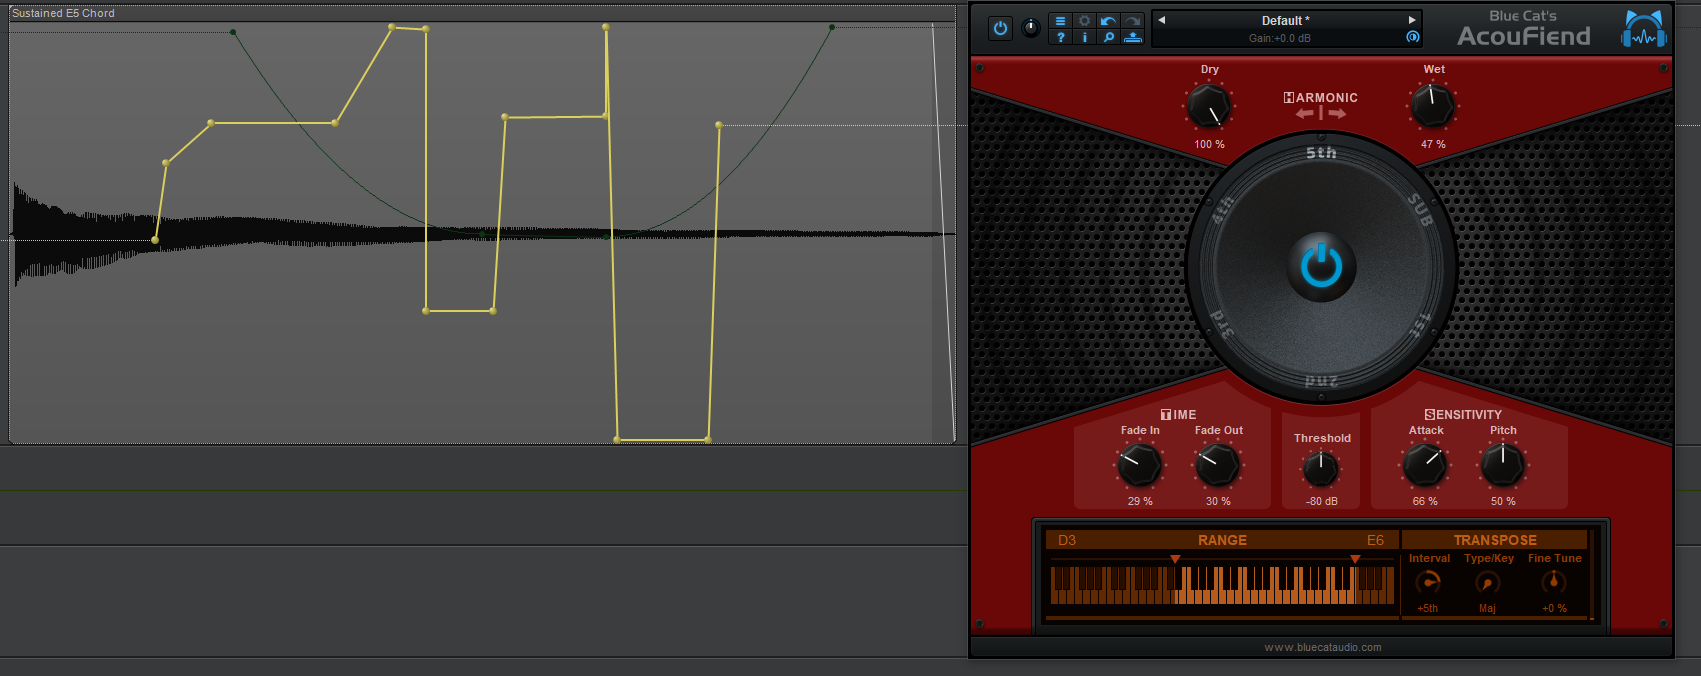Open the info 'i' icon
Screen dimensions: 1701x676
[x=1085, y=37]
